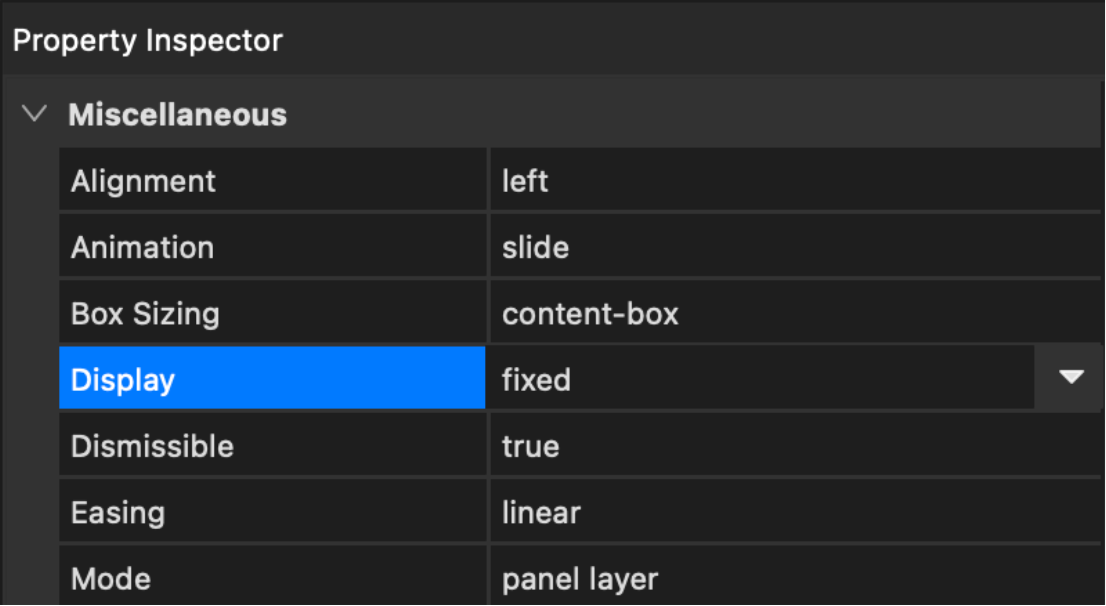The height and width of the screenshot is (606, 1106).
Task: Toggle the Dismissible value 'true'
Action: pyautogui.click(x=531, y=446)
